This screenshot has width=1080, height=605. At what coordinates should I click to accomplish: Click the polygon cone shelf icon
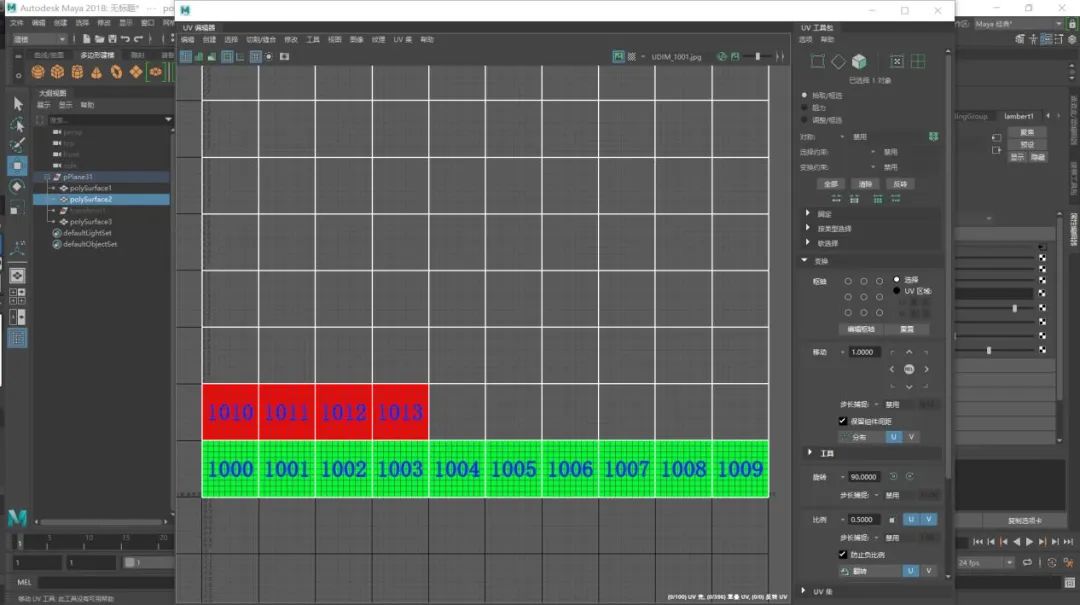click(x=96, y=72)
